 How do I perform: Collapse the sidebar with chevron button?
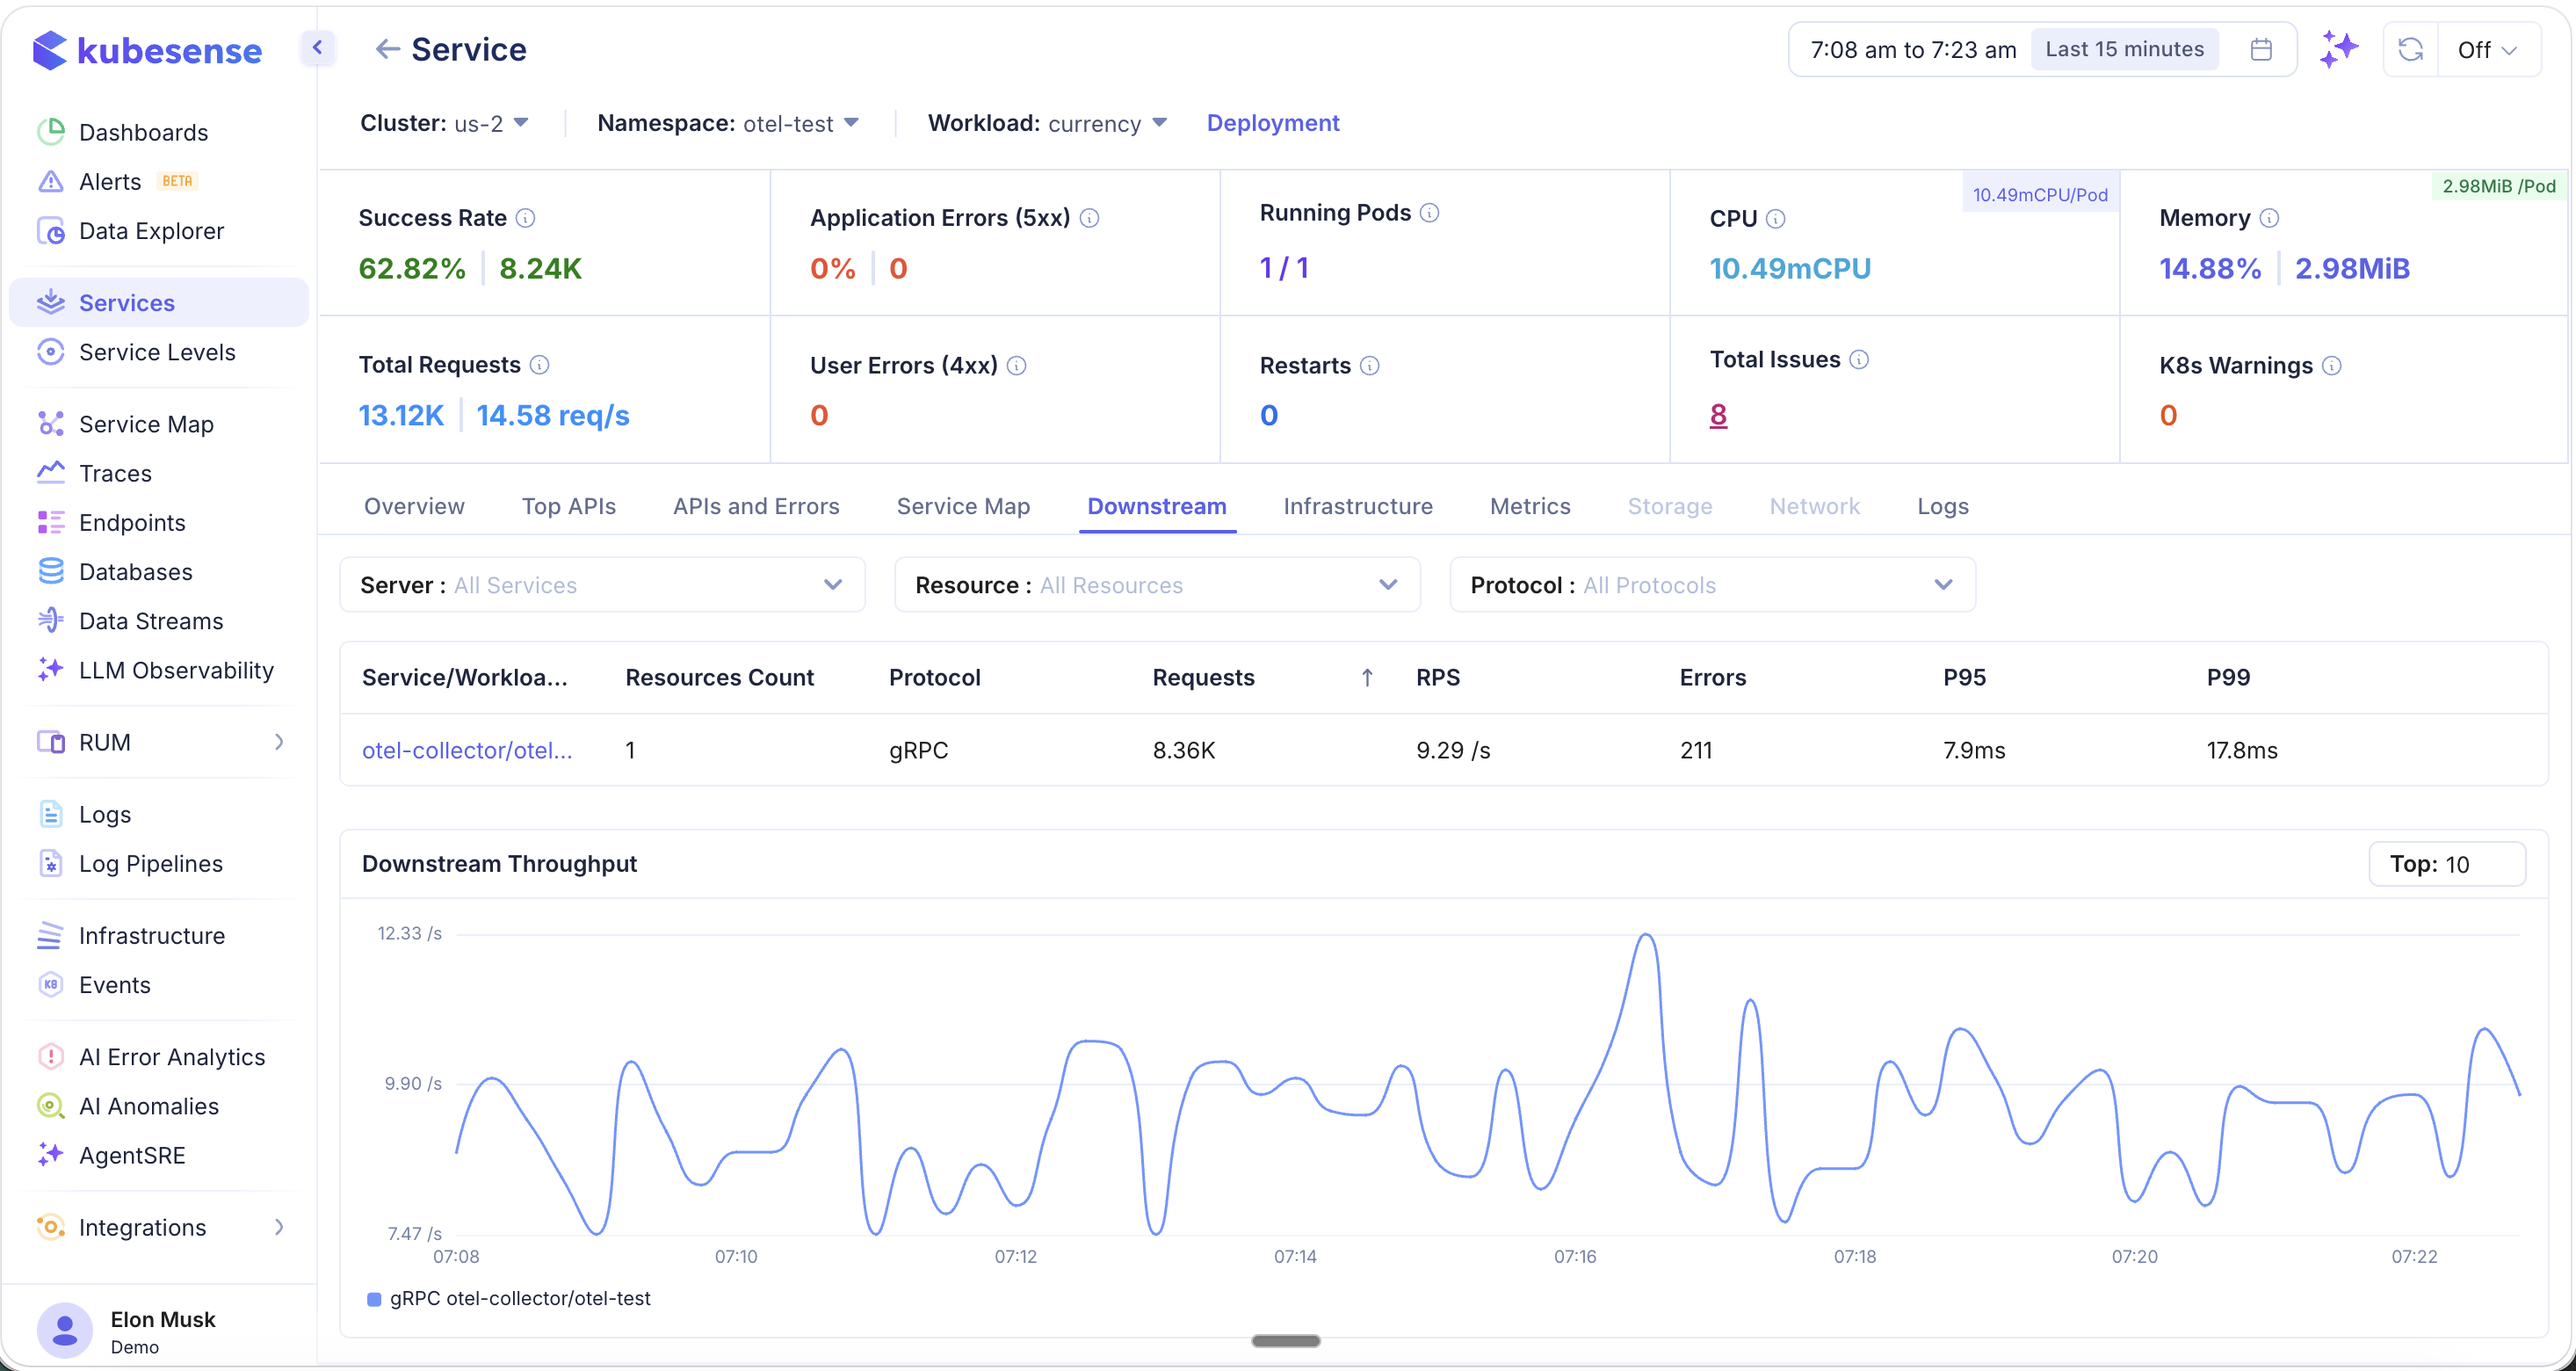click(x=317, y=47)
